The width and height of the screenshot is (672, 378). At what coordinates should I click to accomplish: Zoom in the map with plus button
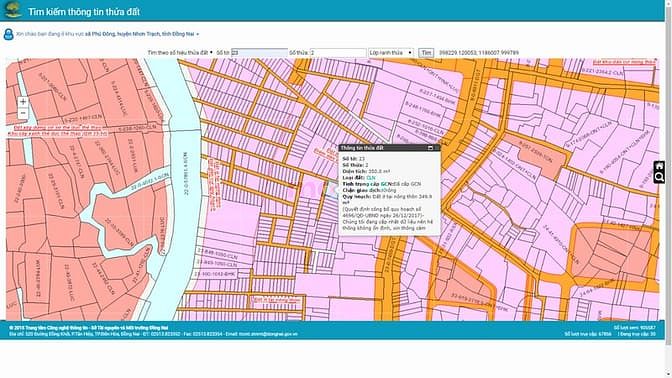pos(23,102)
